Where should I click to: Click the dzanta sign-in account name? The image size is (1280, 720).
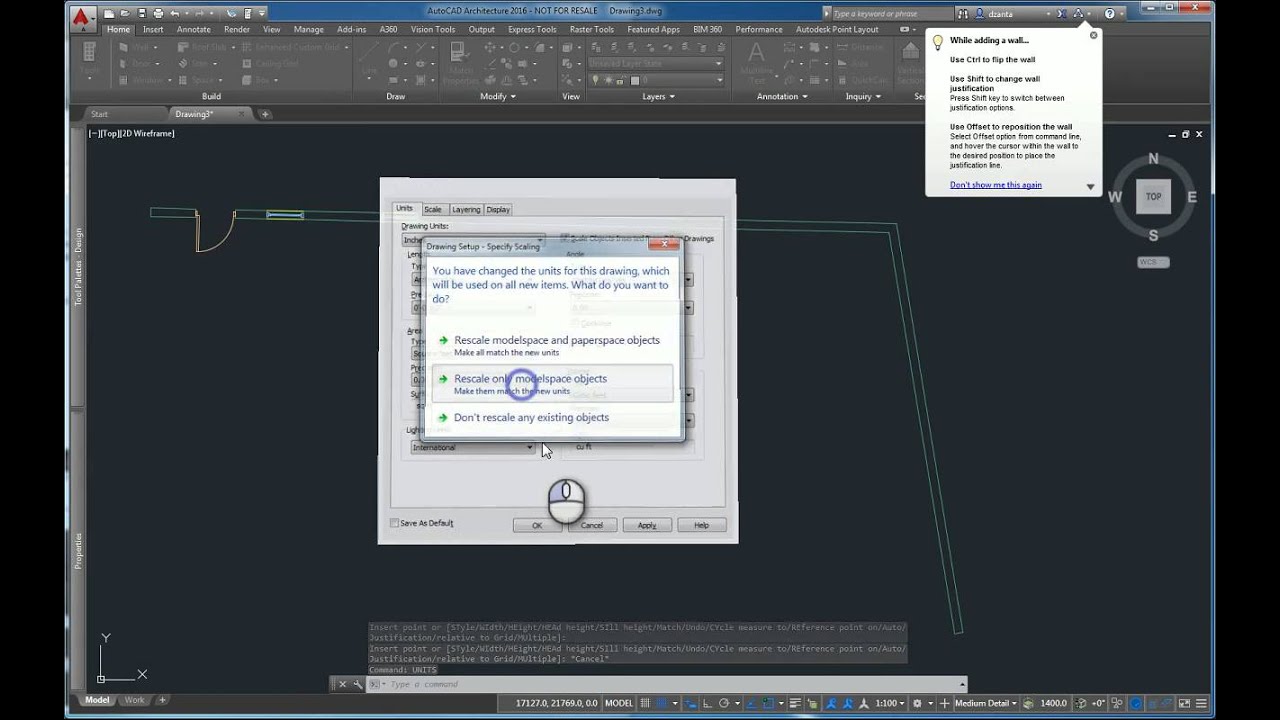(x=1002, y=14)
